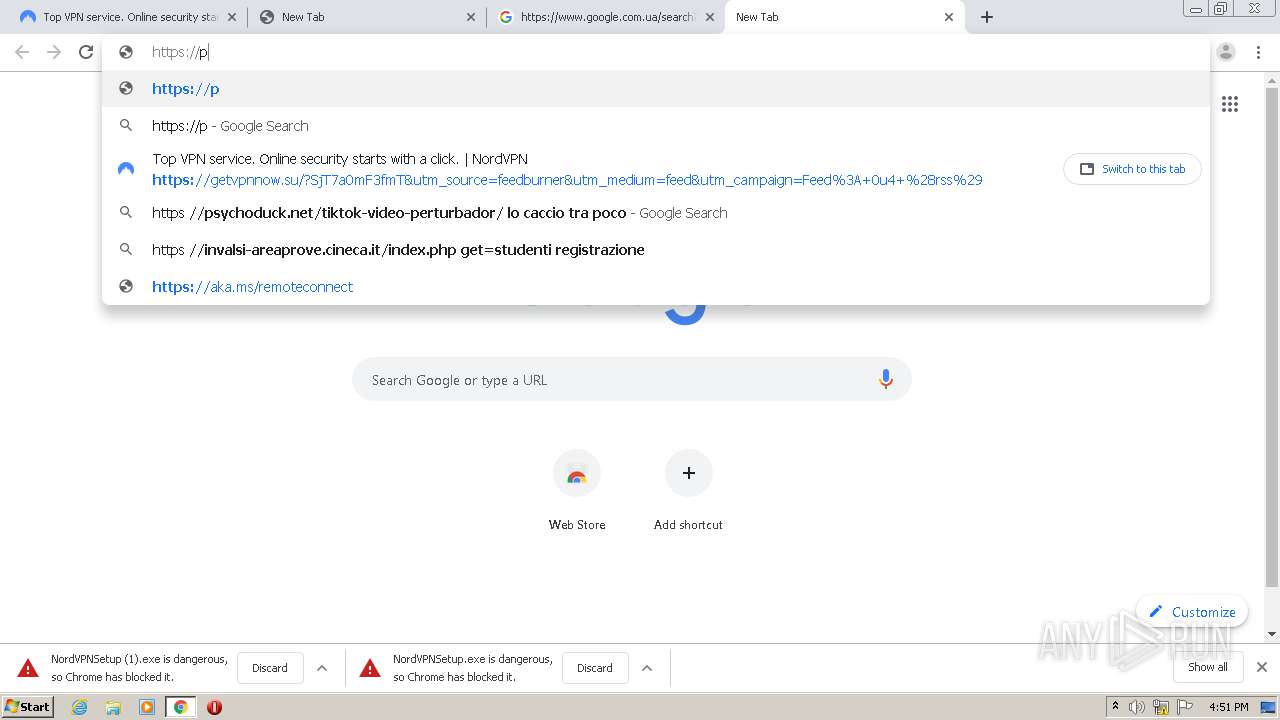Select the invalsi-areaprove.cineca.it suggestion

(656, 250)
